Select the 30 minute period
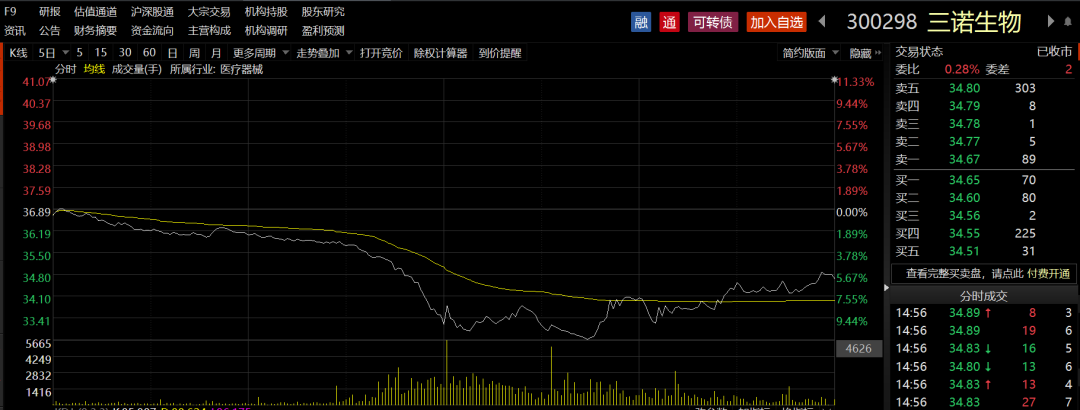This screenshot has width=1080, height=410. tap(125, 53)
